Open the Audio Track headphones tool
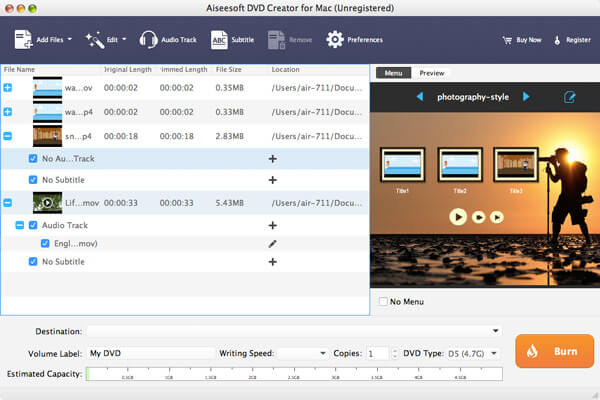 coord(148,39)
